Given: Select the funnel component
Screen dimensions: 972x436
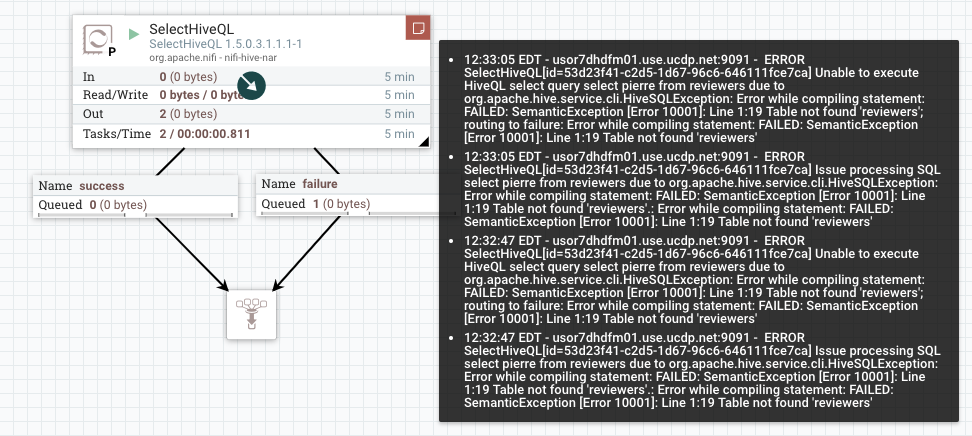Looking at the screenshot, I should 251,314.
